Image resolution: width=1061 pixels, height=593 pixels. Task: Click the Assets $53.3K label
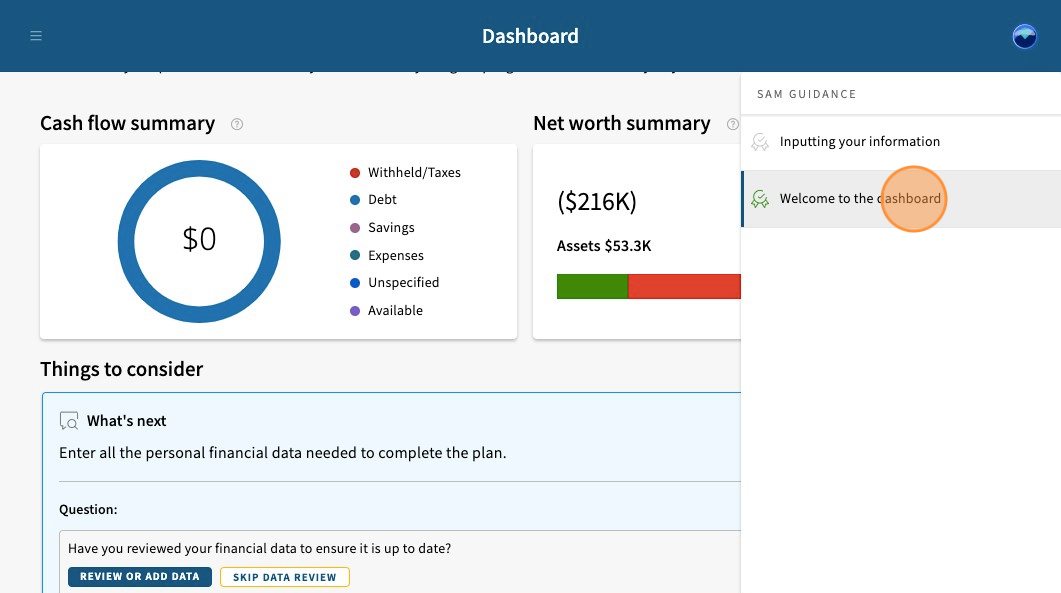pos(604,246)
